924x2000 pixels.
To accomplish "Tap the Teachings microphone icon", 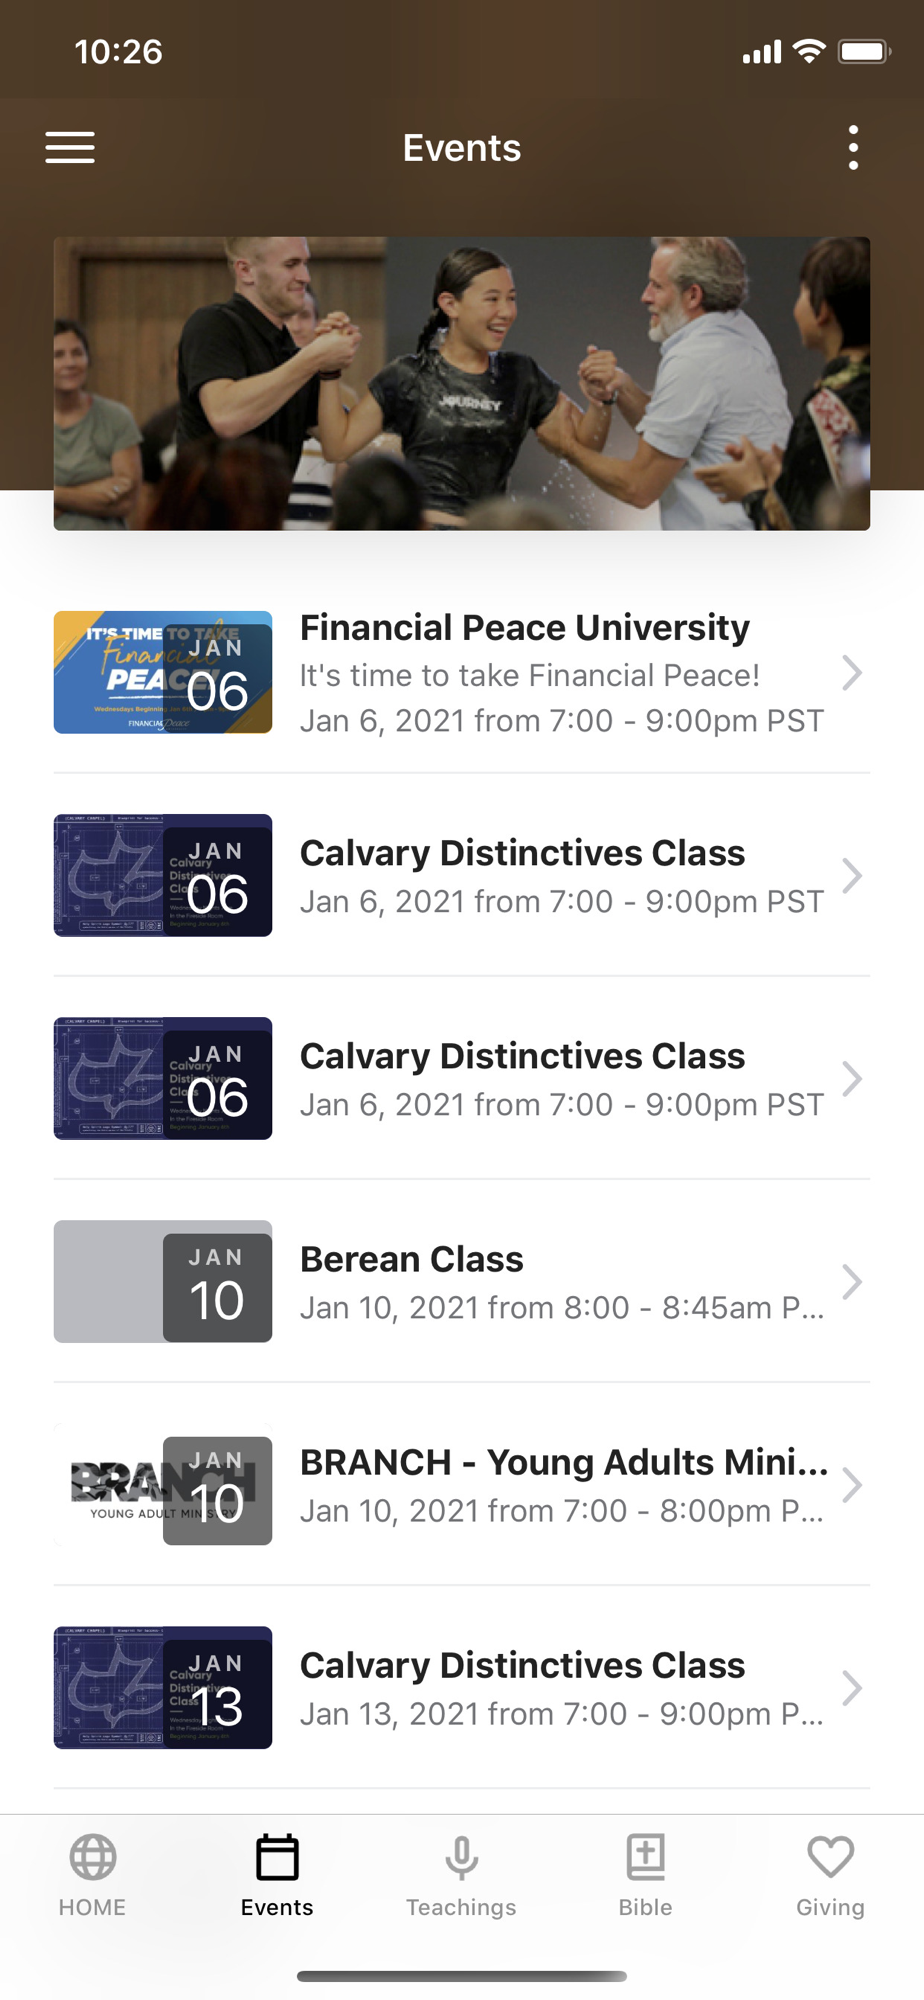I will click(x=461, y=1858).
